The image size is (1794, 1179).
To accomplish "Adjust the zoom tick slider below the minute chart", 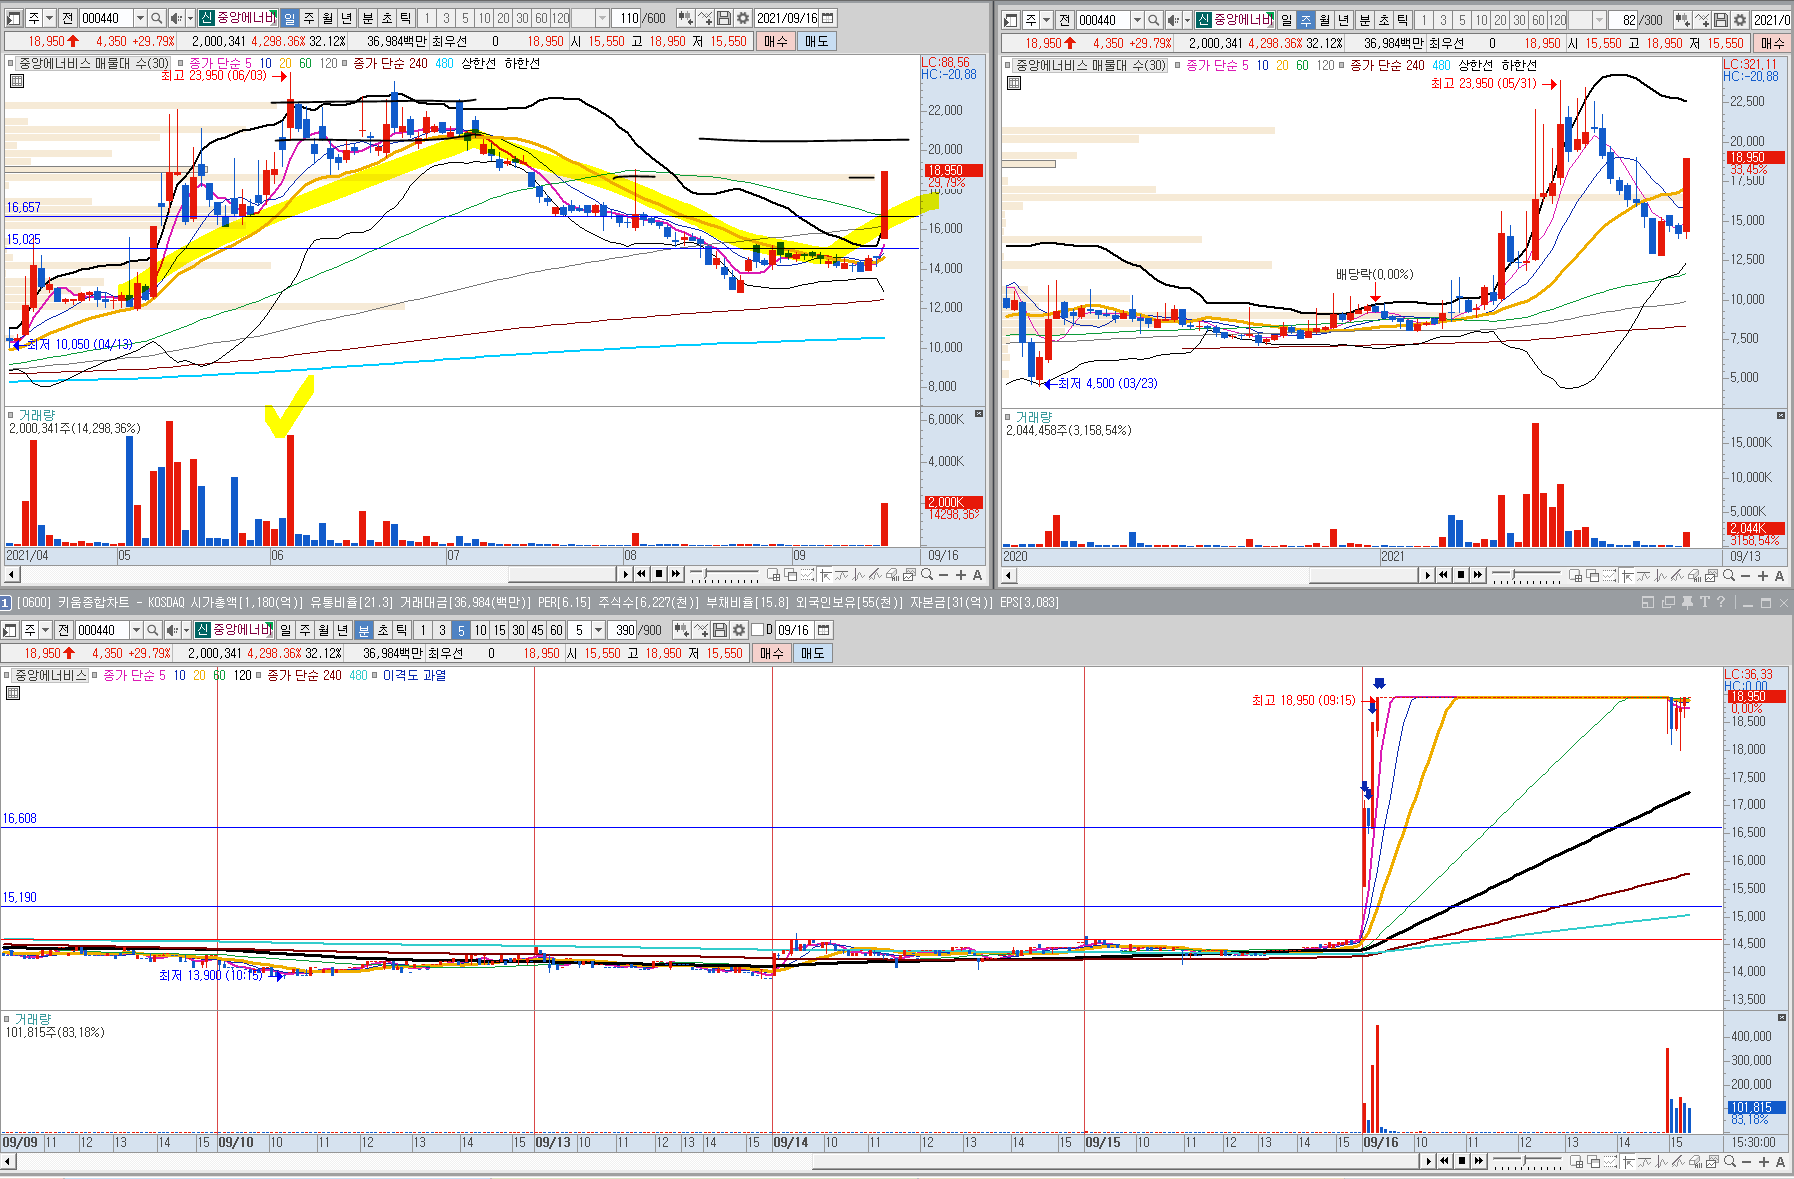I will pyautogui.click(x=1526, y=1161).
